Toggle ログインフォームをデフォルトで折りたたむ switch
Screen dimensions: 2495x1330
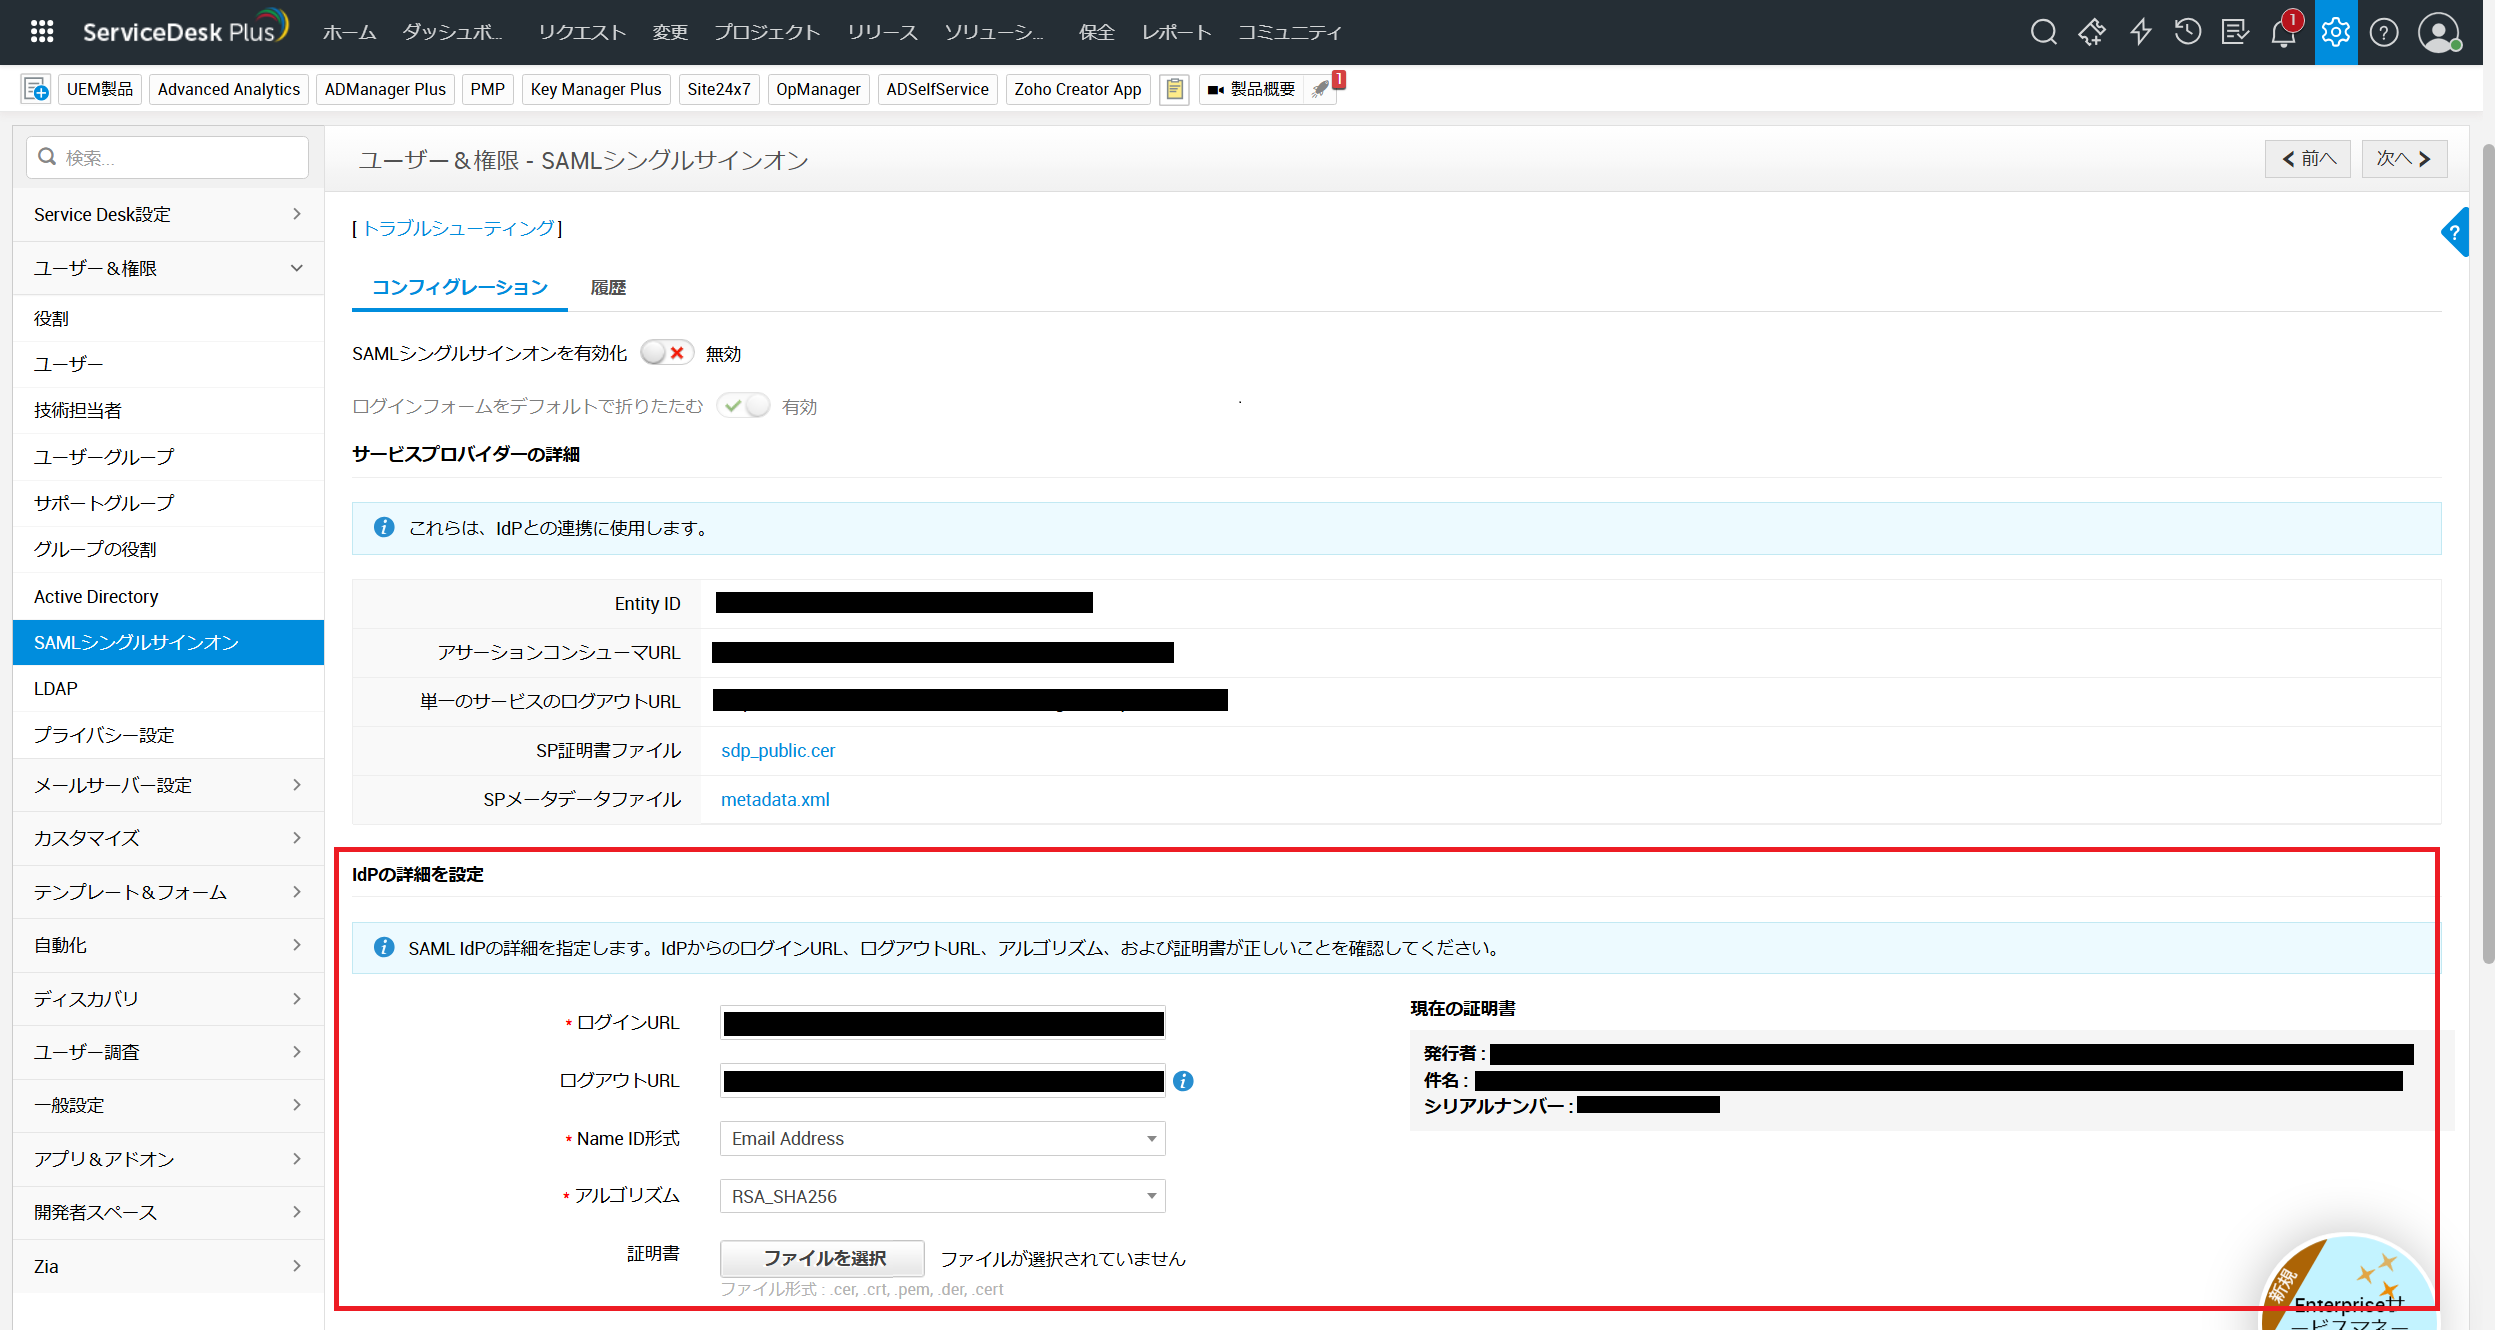pos(744,406)
